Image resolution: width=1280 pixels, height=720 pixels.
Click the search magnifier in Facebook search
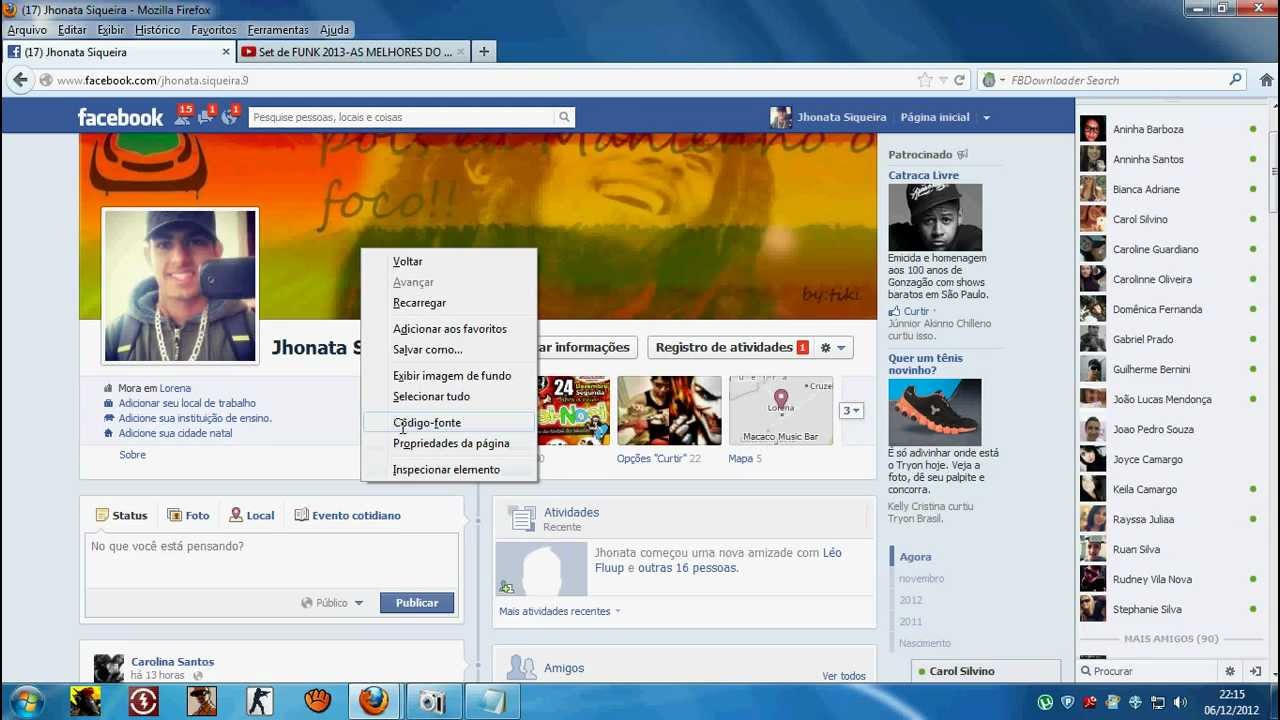click(564, 117)
